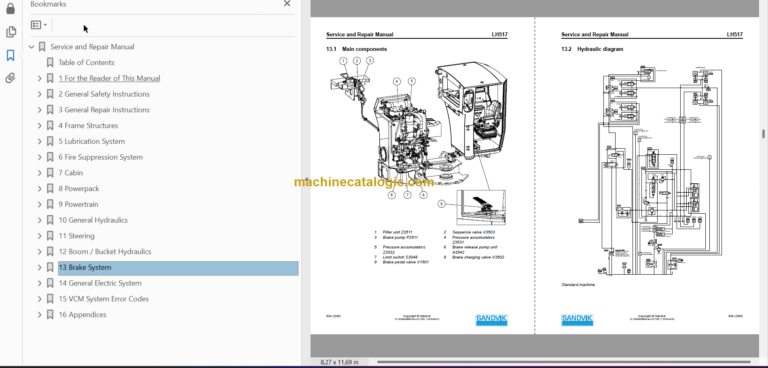Expand the 10 General Hydraulics bookmark
This screenshot has width=768, height=368.
[40, 220]
